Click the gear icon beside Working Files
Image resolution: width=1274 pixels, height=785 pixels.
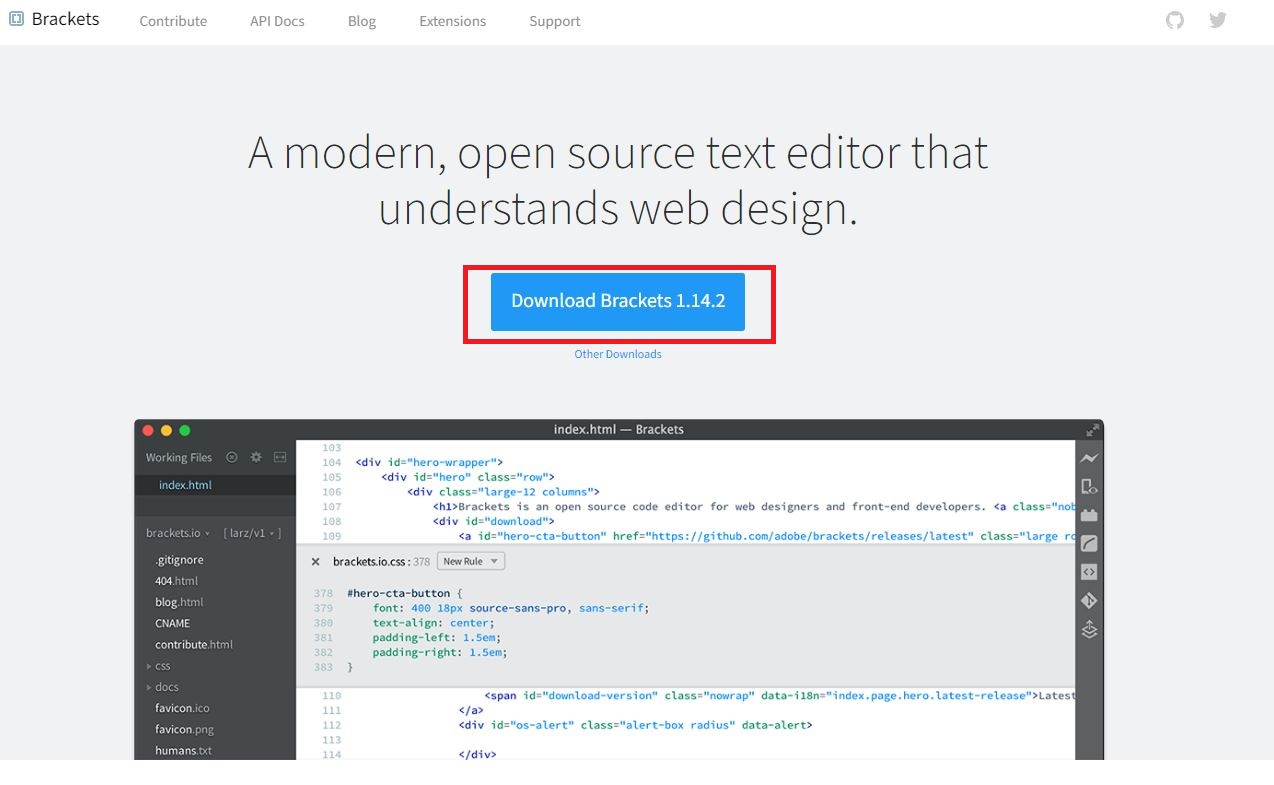pos(255,457)
